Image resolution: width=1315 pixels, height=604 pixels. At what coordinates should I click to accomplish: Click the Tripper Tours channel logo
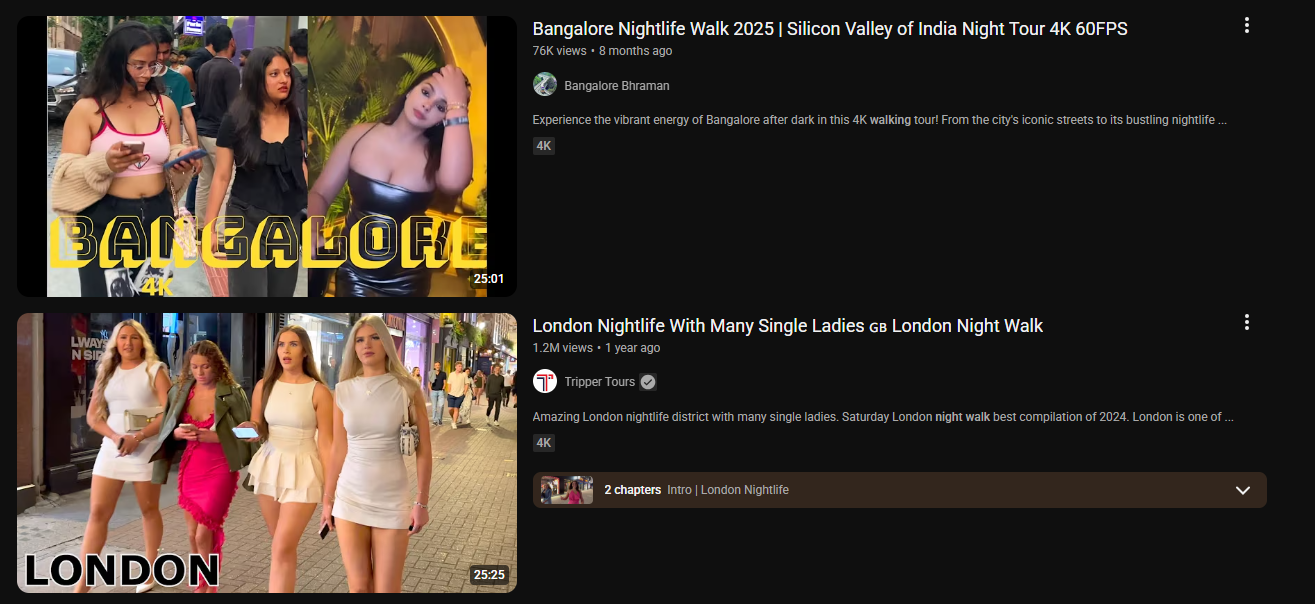click(544, 381)
